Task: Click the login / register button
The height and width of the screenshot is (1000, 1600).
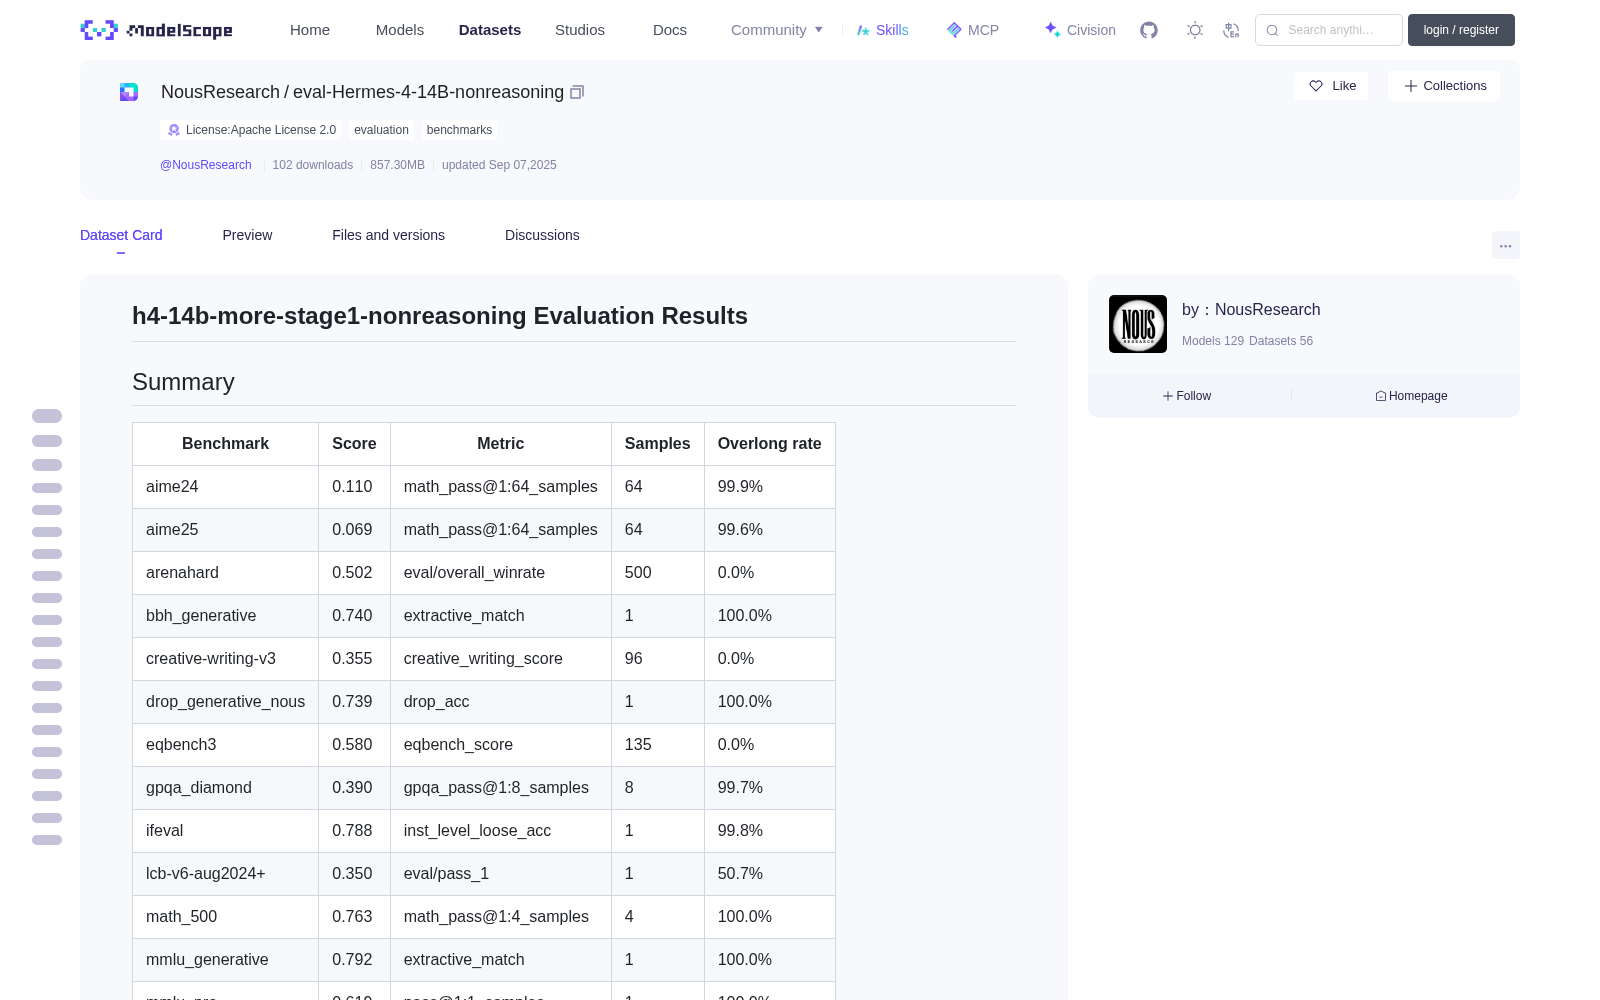Action: pyautogui.click(x=1461, y=30)
